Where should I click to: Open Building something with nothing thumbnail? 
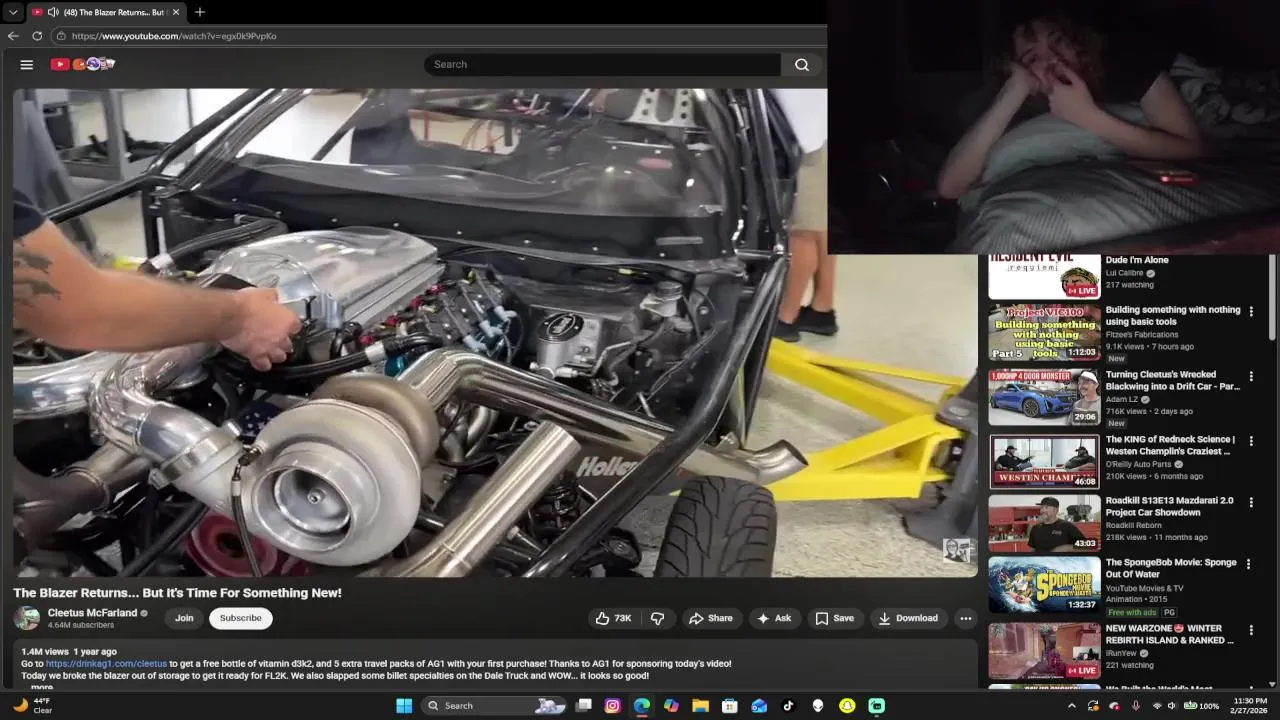[1044, 333]
